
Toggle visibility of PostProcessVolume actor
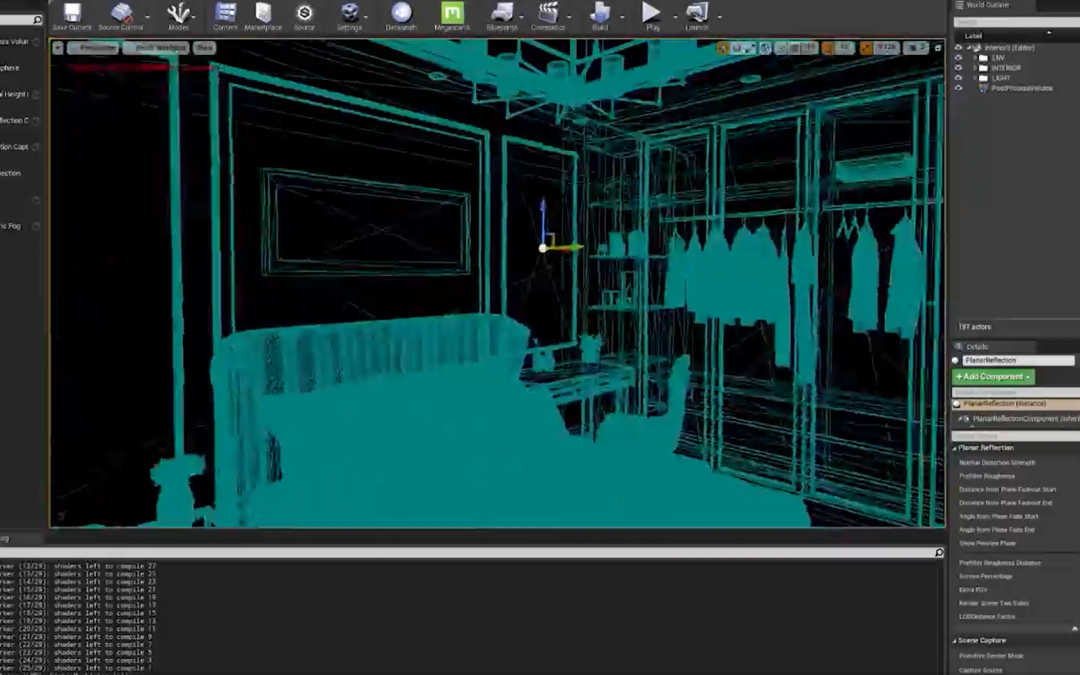(959, 88)
